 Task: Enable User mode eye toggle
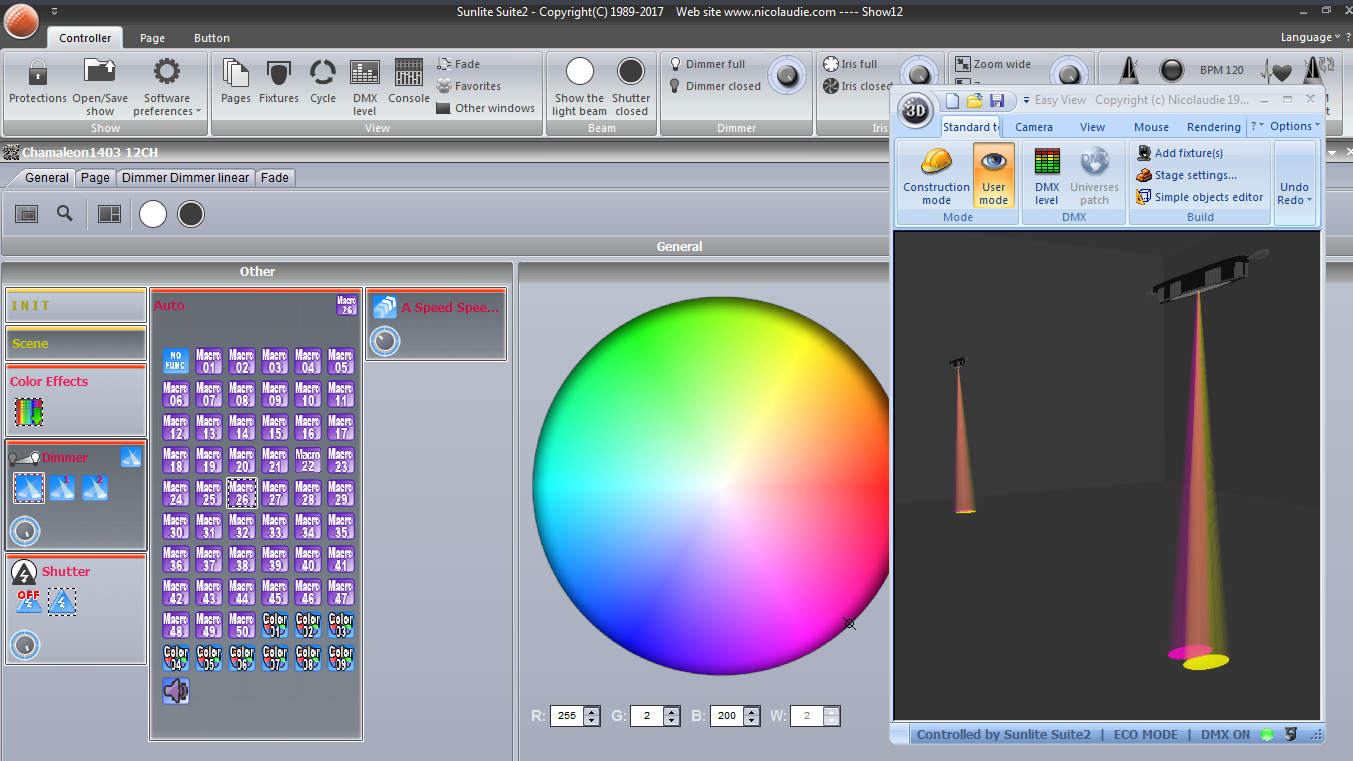click(x=993, y=162)
